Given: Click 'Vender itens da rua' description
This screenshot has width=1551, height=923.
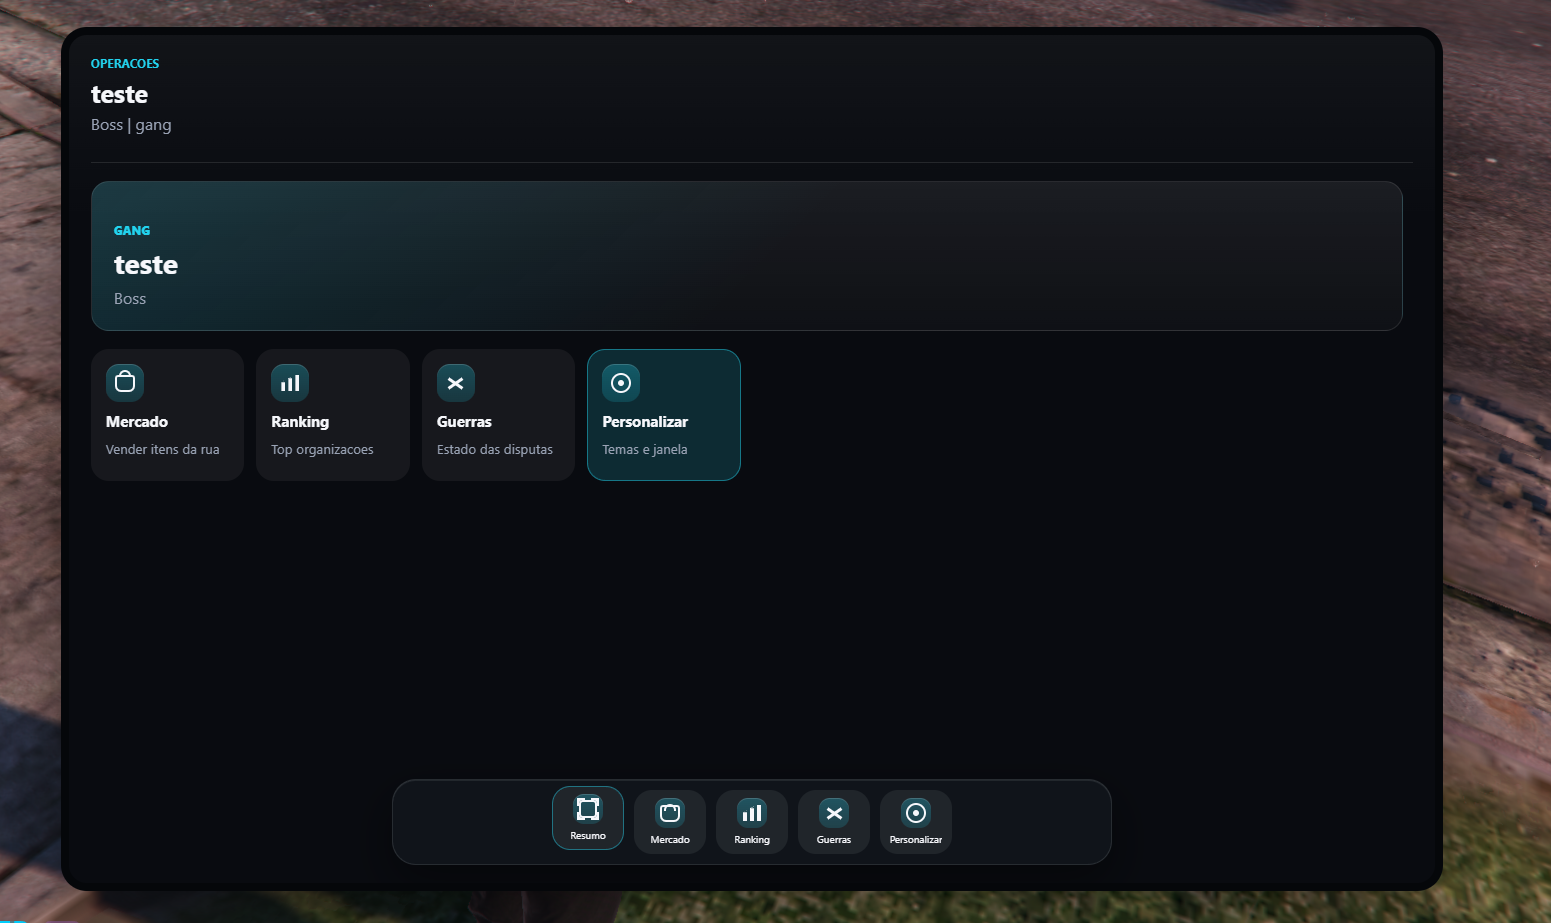Looking at the screenshot, I should point(162,450).
